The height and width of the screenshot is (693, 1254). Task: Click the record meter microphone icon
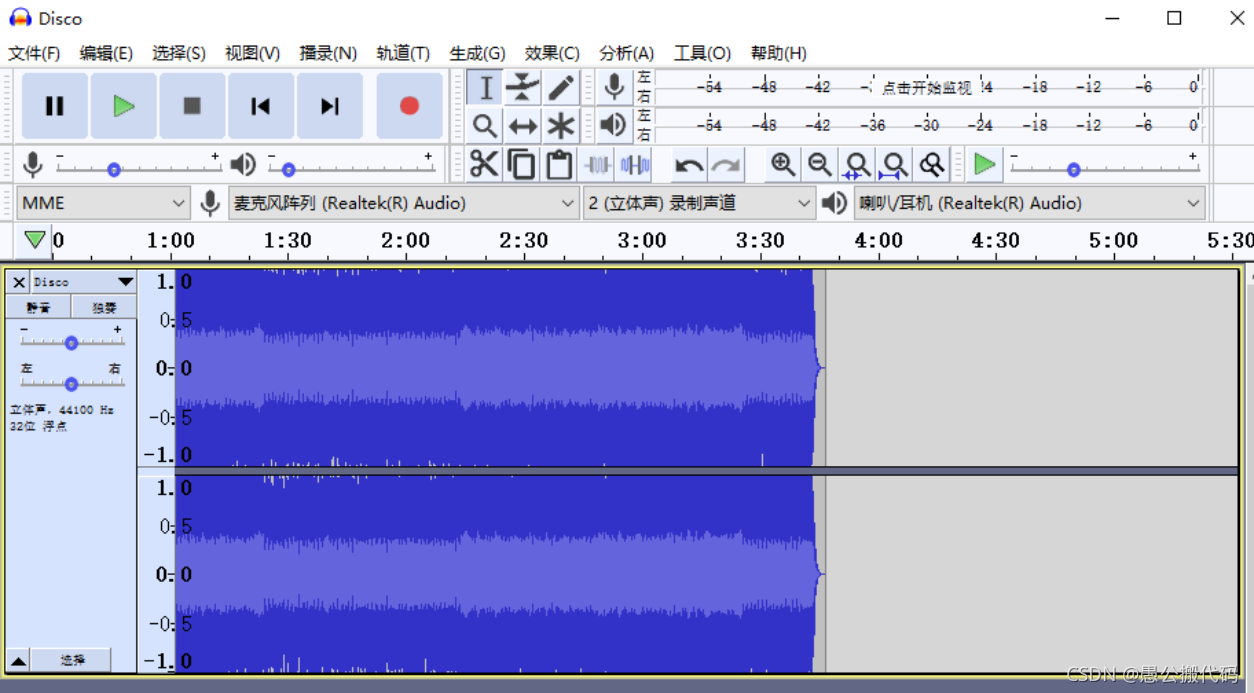(614, 88)
